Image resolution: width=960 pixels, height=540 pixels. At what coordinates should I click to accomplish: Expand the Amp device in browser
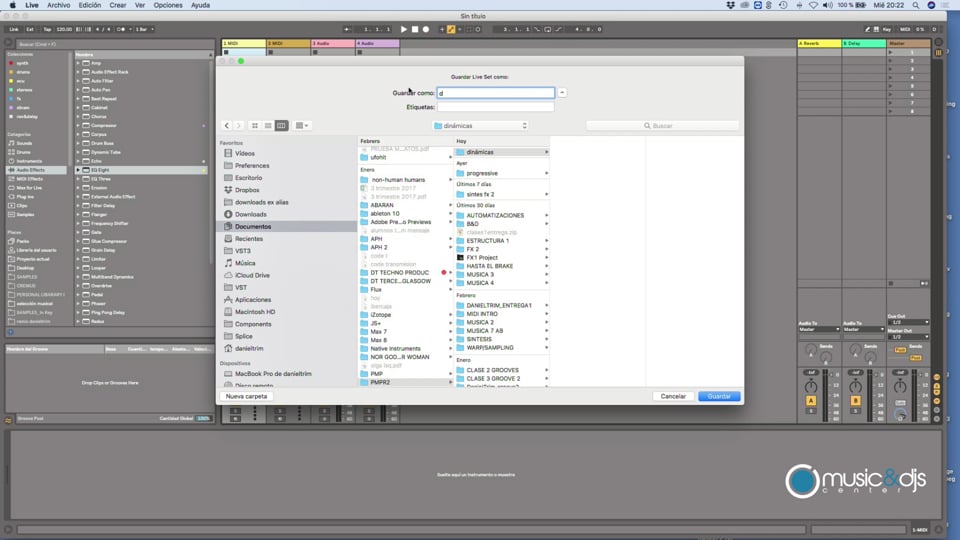point(78,63)
